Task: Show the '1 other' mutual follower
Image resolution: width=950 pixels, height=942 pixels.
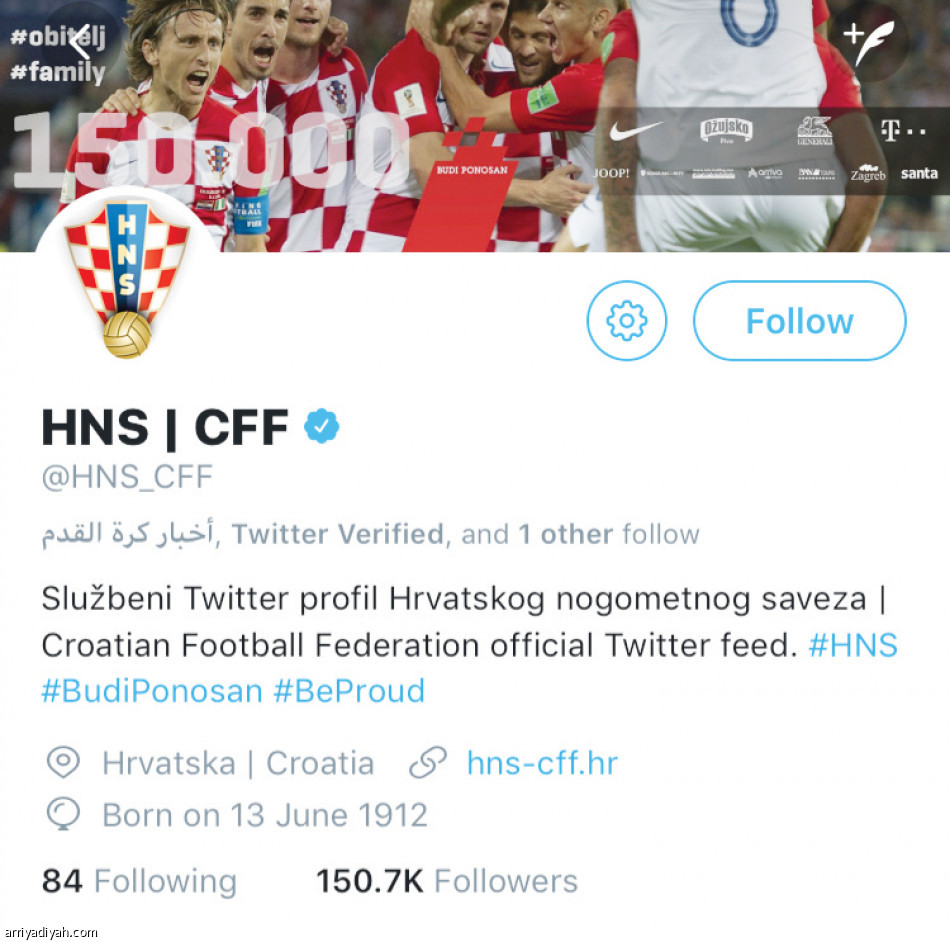Action: (564, 535)
